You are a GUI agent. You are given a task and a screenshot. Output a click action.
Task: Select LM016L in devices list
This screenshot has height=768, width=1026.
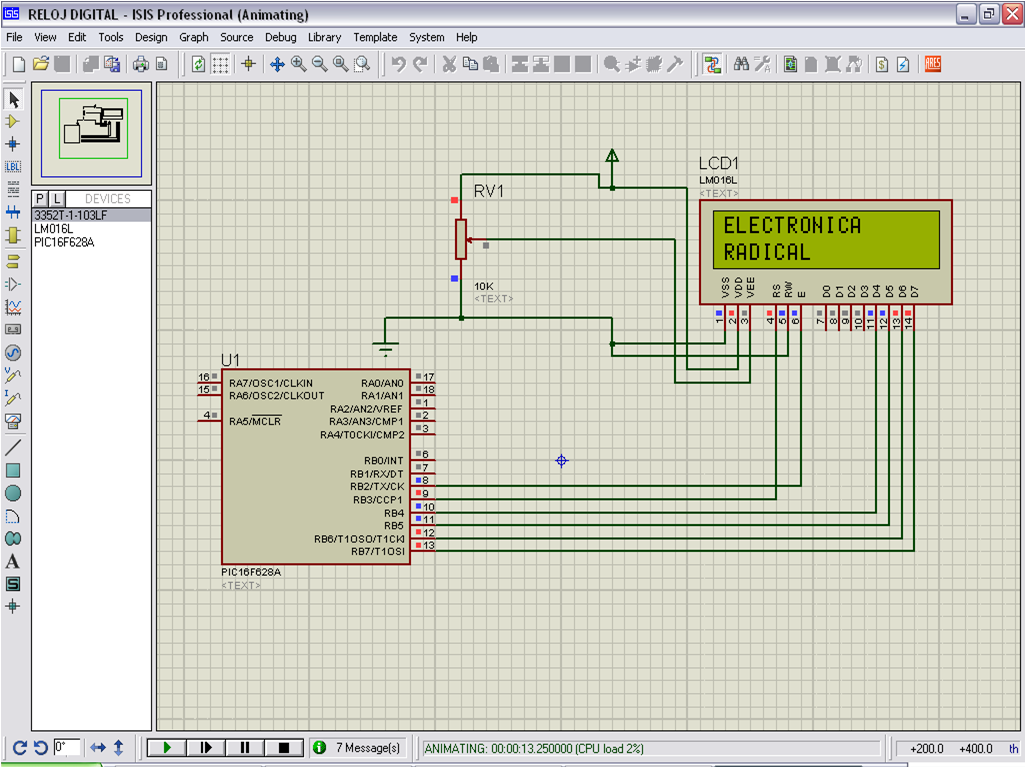point(92,229)
